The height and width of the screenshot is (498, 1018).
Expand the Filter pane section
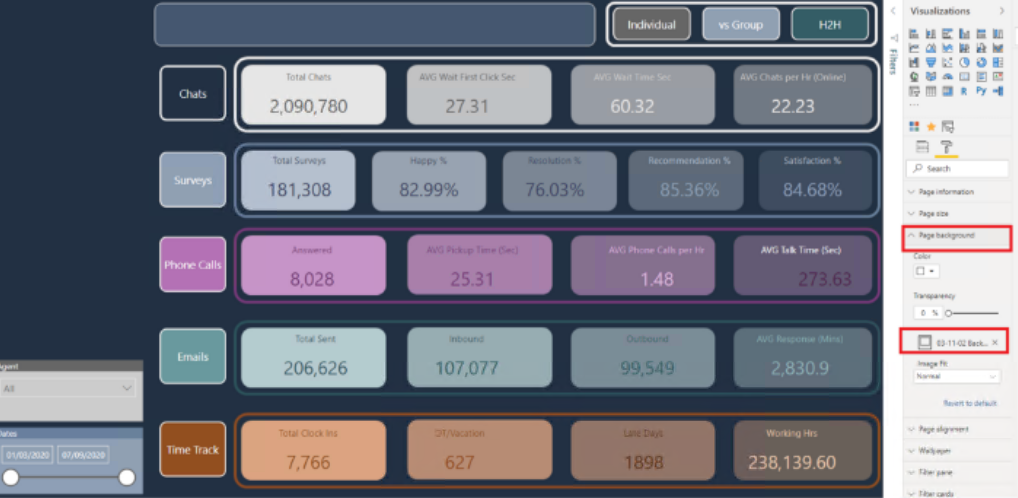[x=959, y=472]
